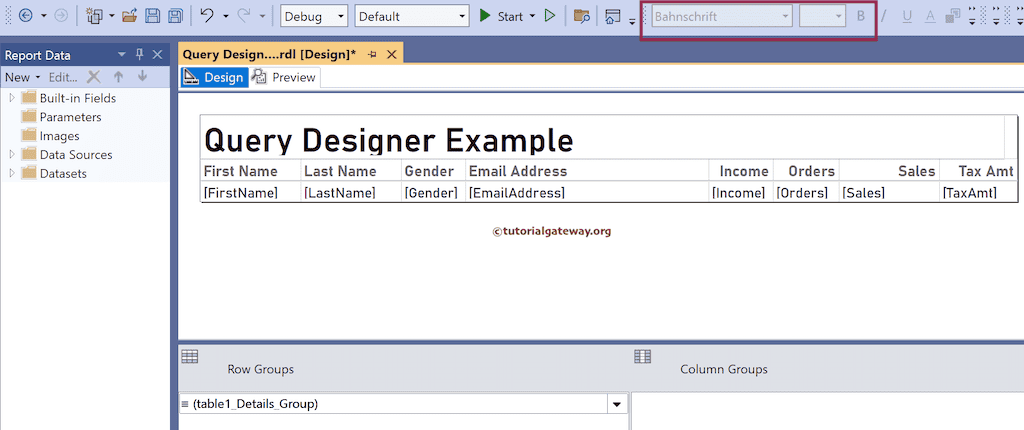This screenshot has height=430, width=1024.
Task: Open the font size combo box
Action: click(x=823, y=16)
